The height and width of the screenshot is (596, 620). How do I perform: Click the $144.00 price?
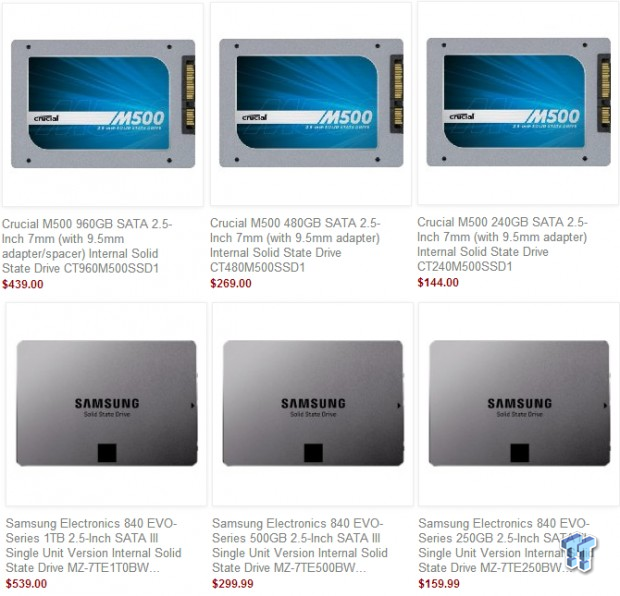tap(438, 282)
